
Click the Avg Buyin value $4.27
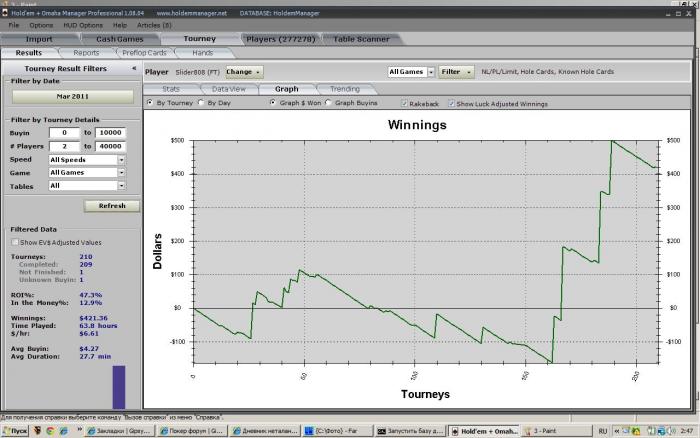(89, 349)
